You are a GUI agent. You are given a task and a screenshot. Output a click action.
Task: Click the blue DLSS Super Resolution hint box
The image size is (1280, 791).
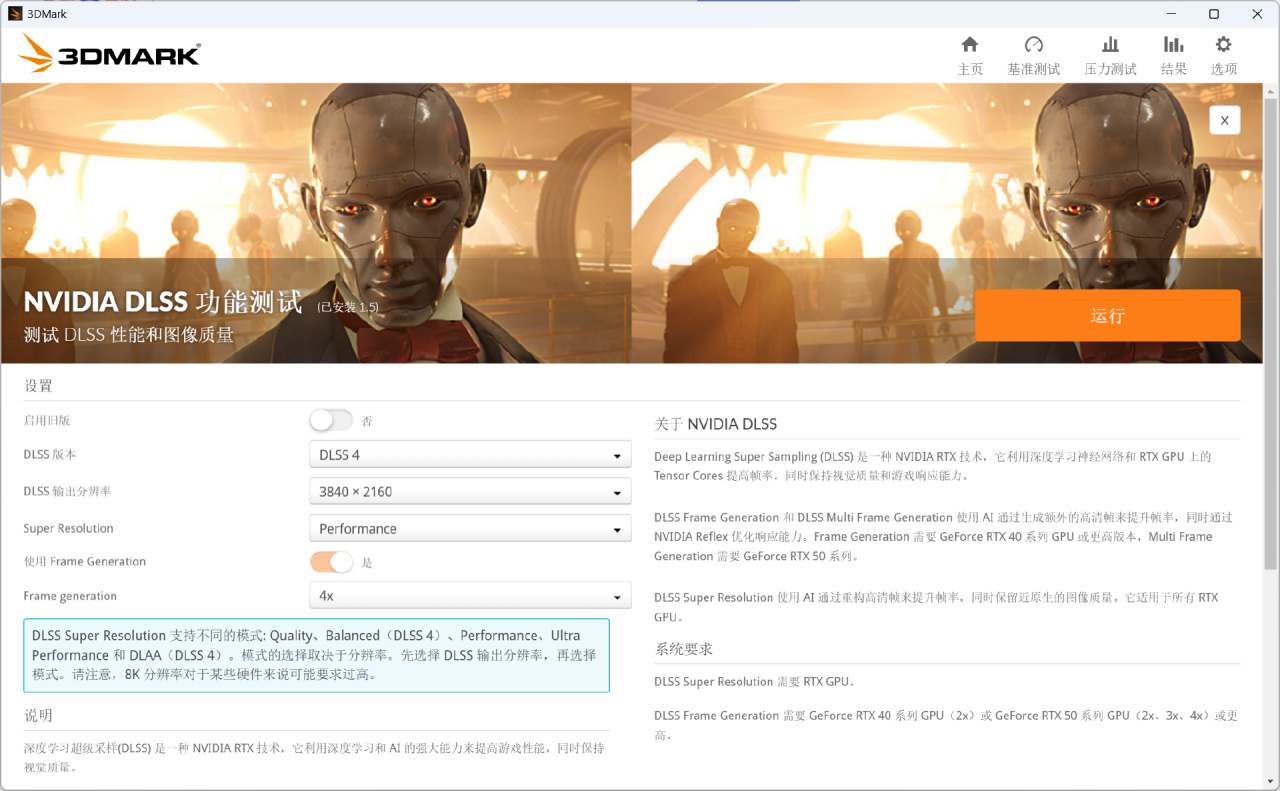tap(316, 655)
